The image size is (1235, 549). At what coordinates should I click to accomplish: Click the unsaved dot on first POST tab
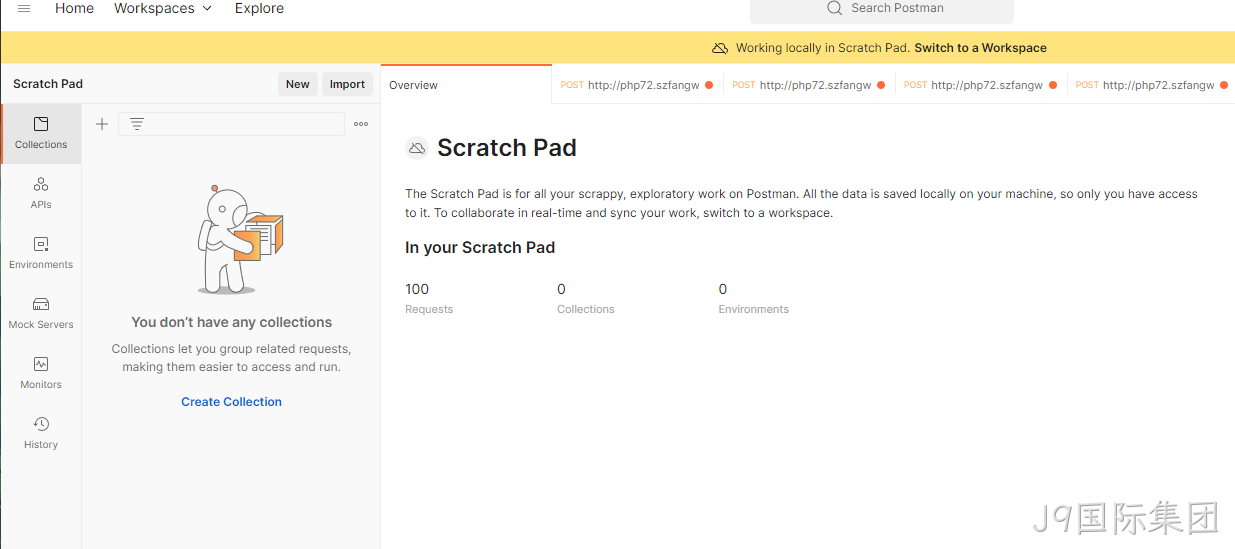click(x=709, y=85)
